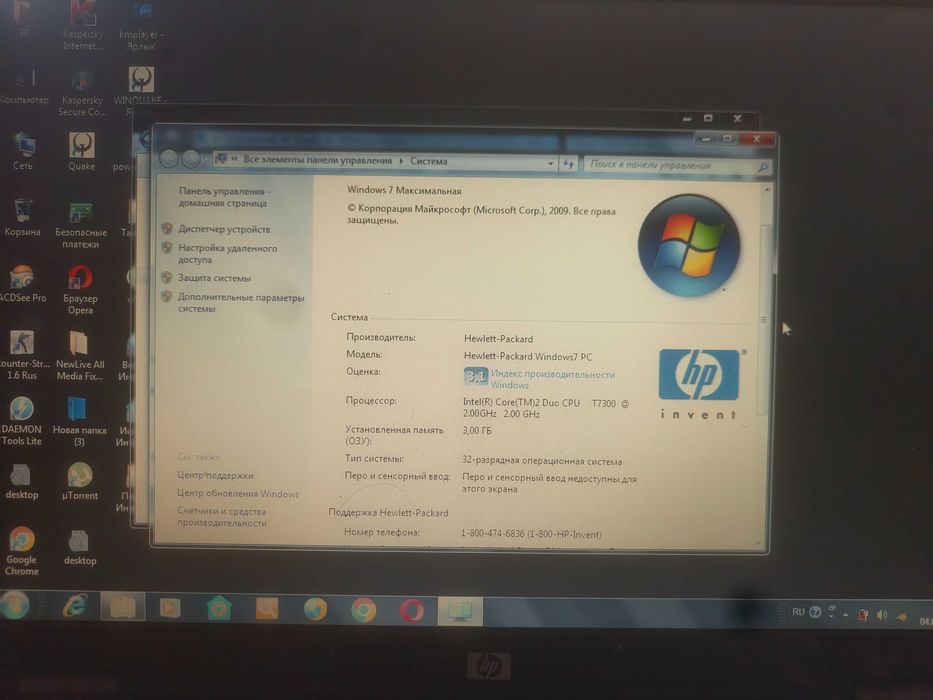933x700 pixels.
Task: Open Windows Explorer taskbar icon
Action: tap(123, 607)
